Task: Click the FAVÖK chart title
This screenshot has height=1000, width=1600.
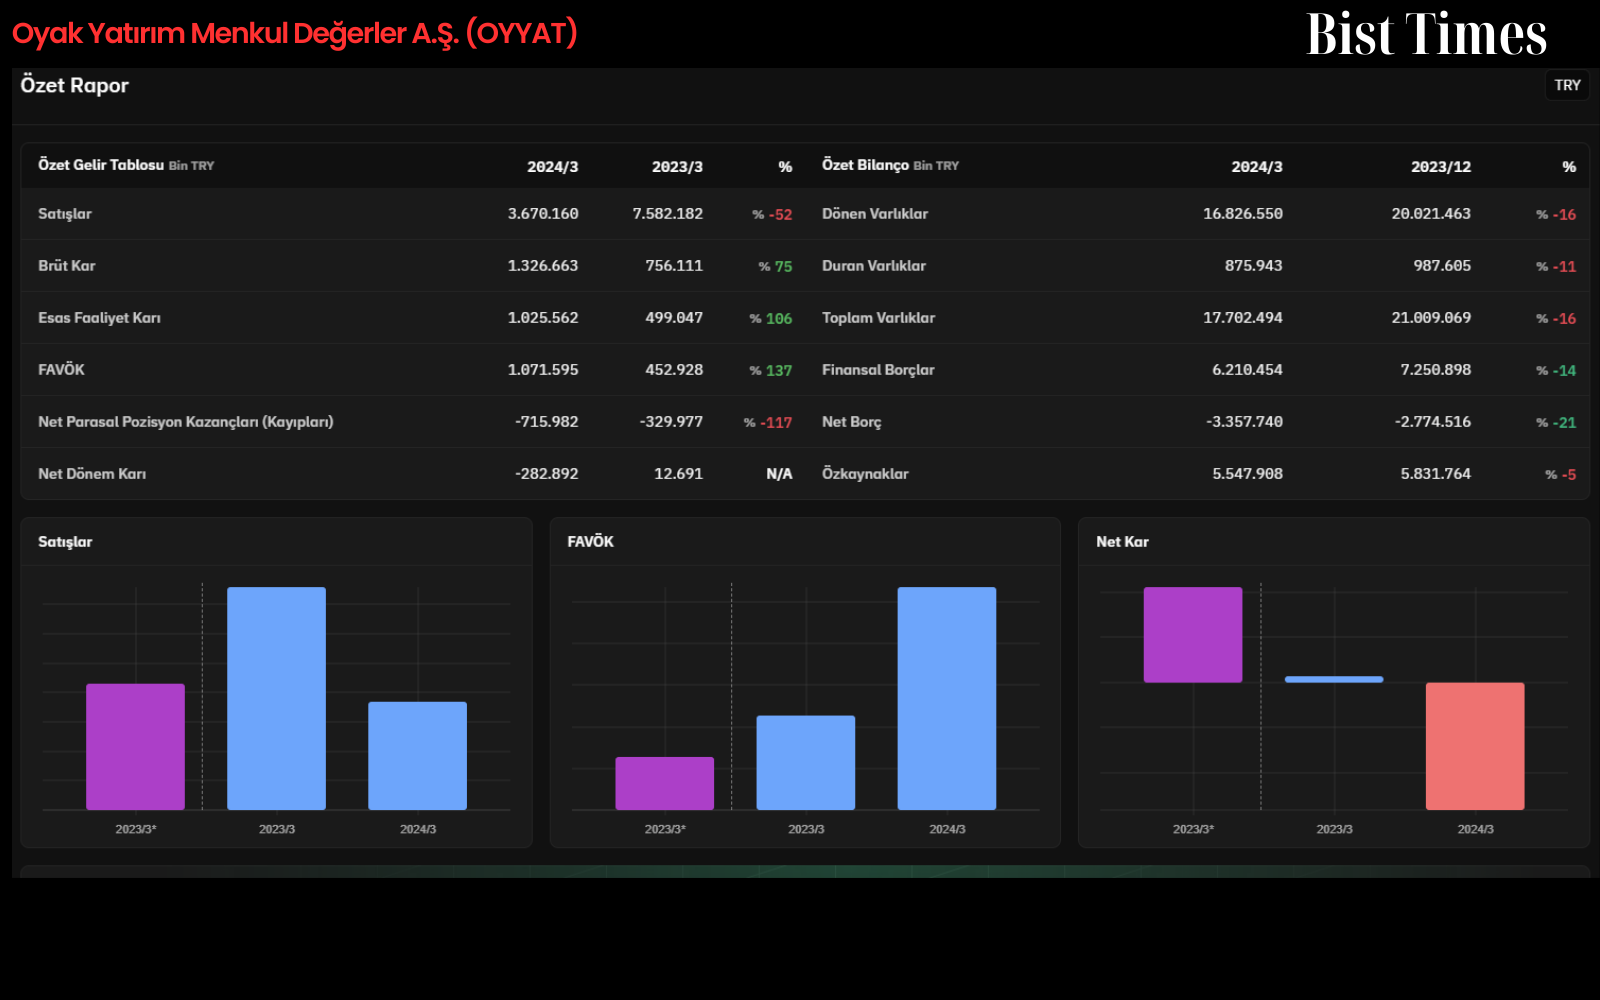Action: [591, 542]
